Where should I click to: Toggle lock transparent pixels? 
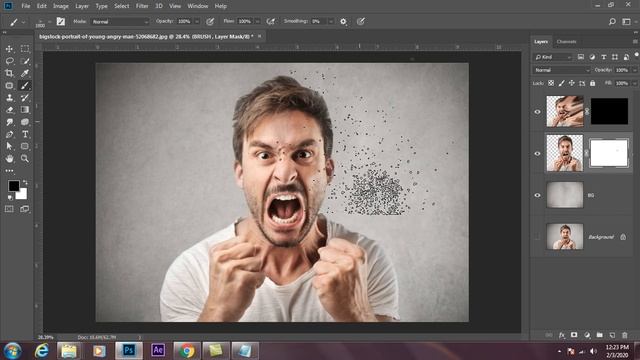click(x=551, y=83)
